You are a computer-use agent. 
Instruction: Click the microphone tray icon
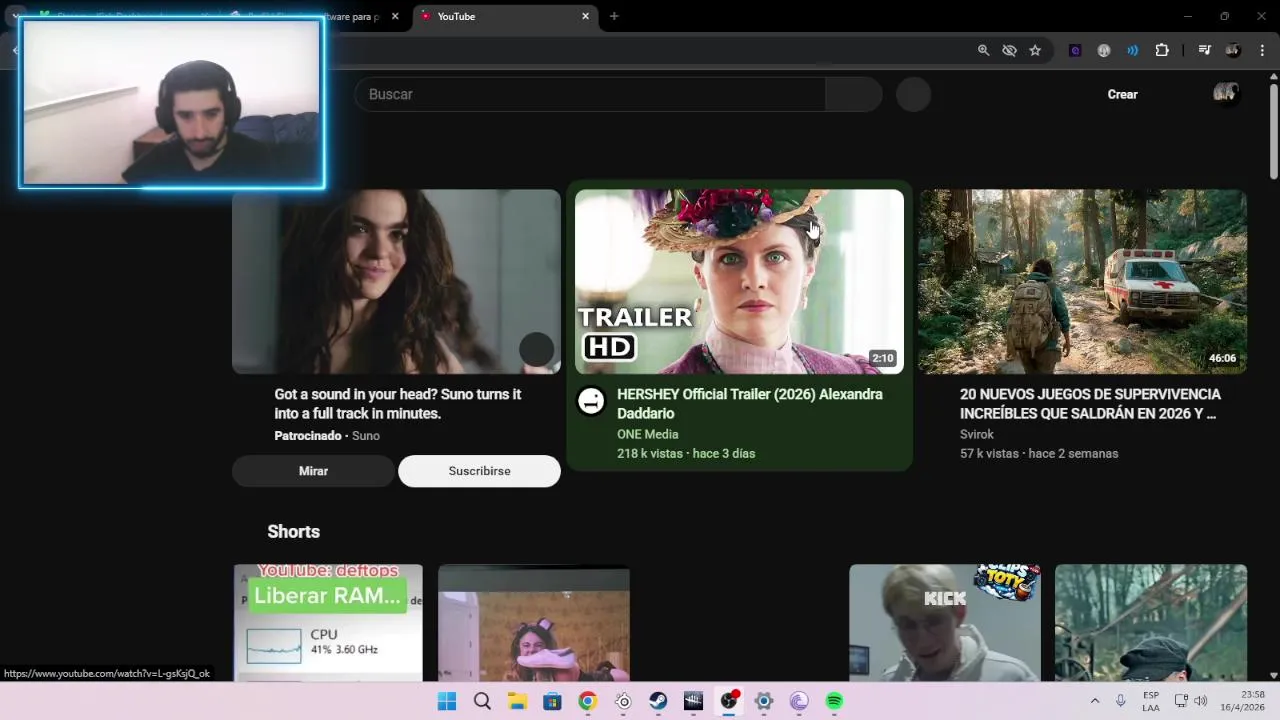1121,701
